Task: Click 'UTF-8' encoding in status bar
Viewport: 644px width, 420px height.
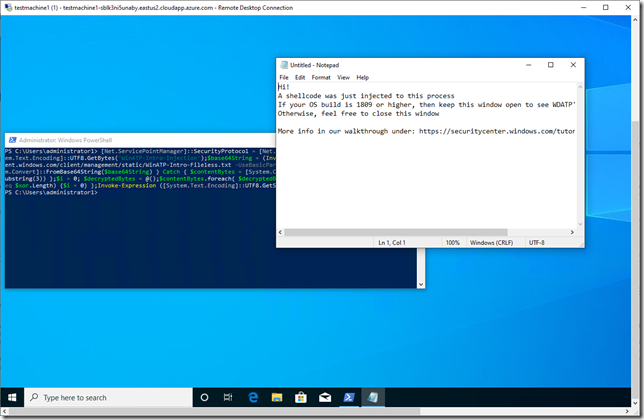Action: (536, 243)
